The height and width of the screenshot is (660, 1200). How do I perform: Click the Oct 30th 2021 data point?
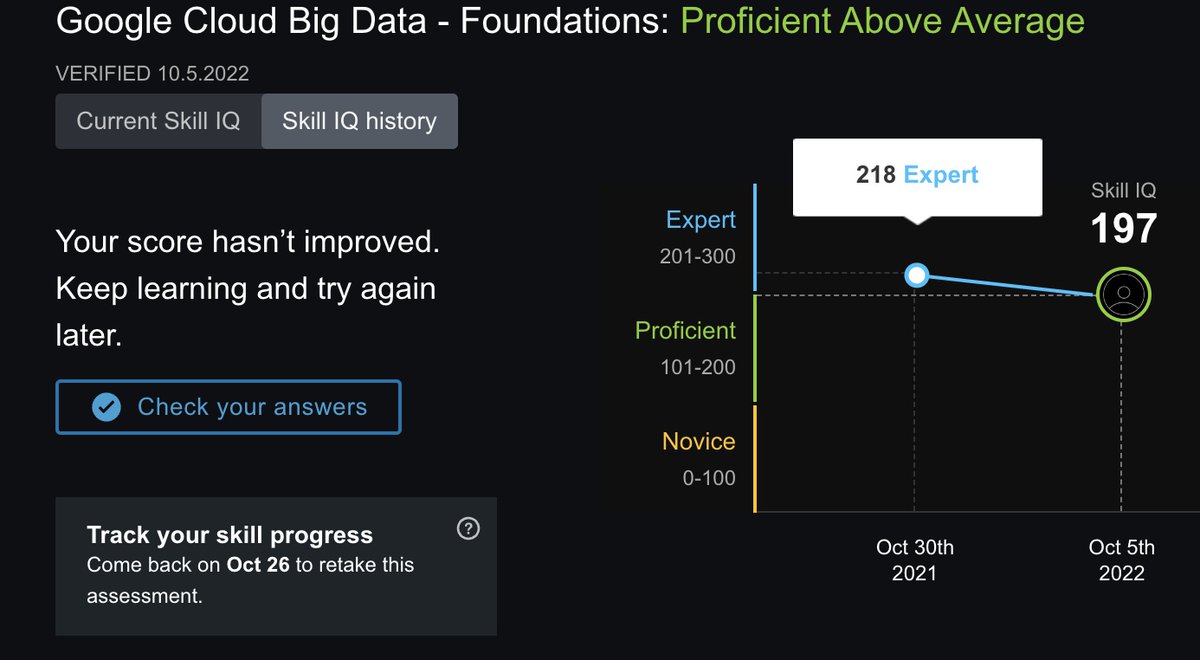[916, 275]
